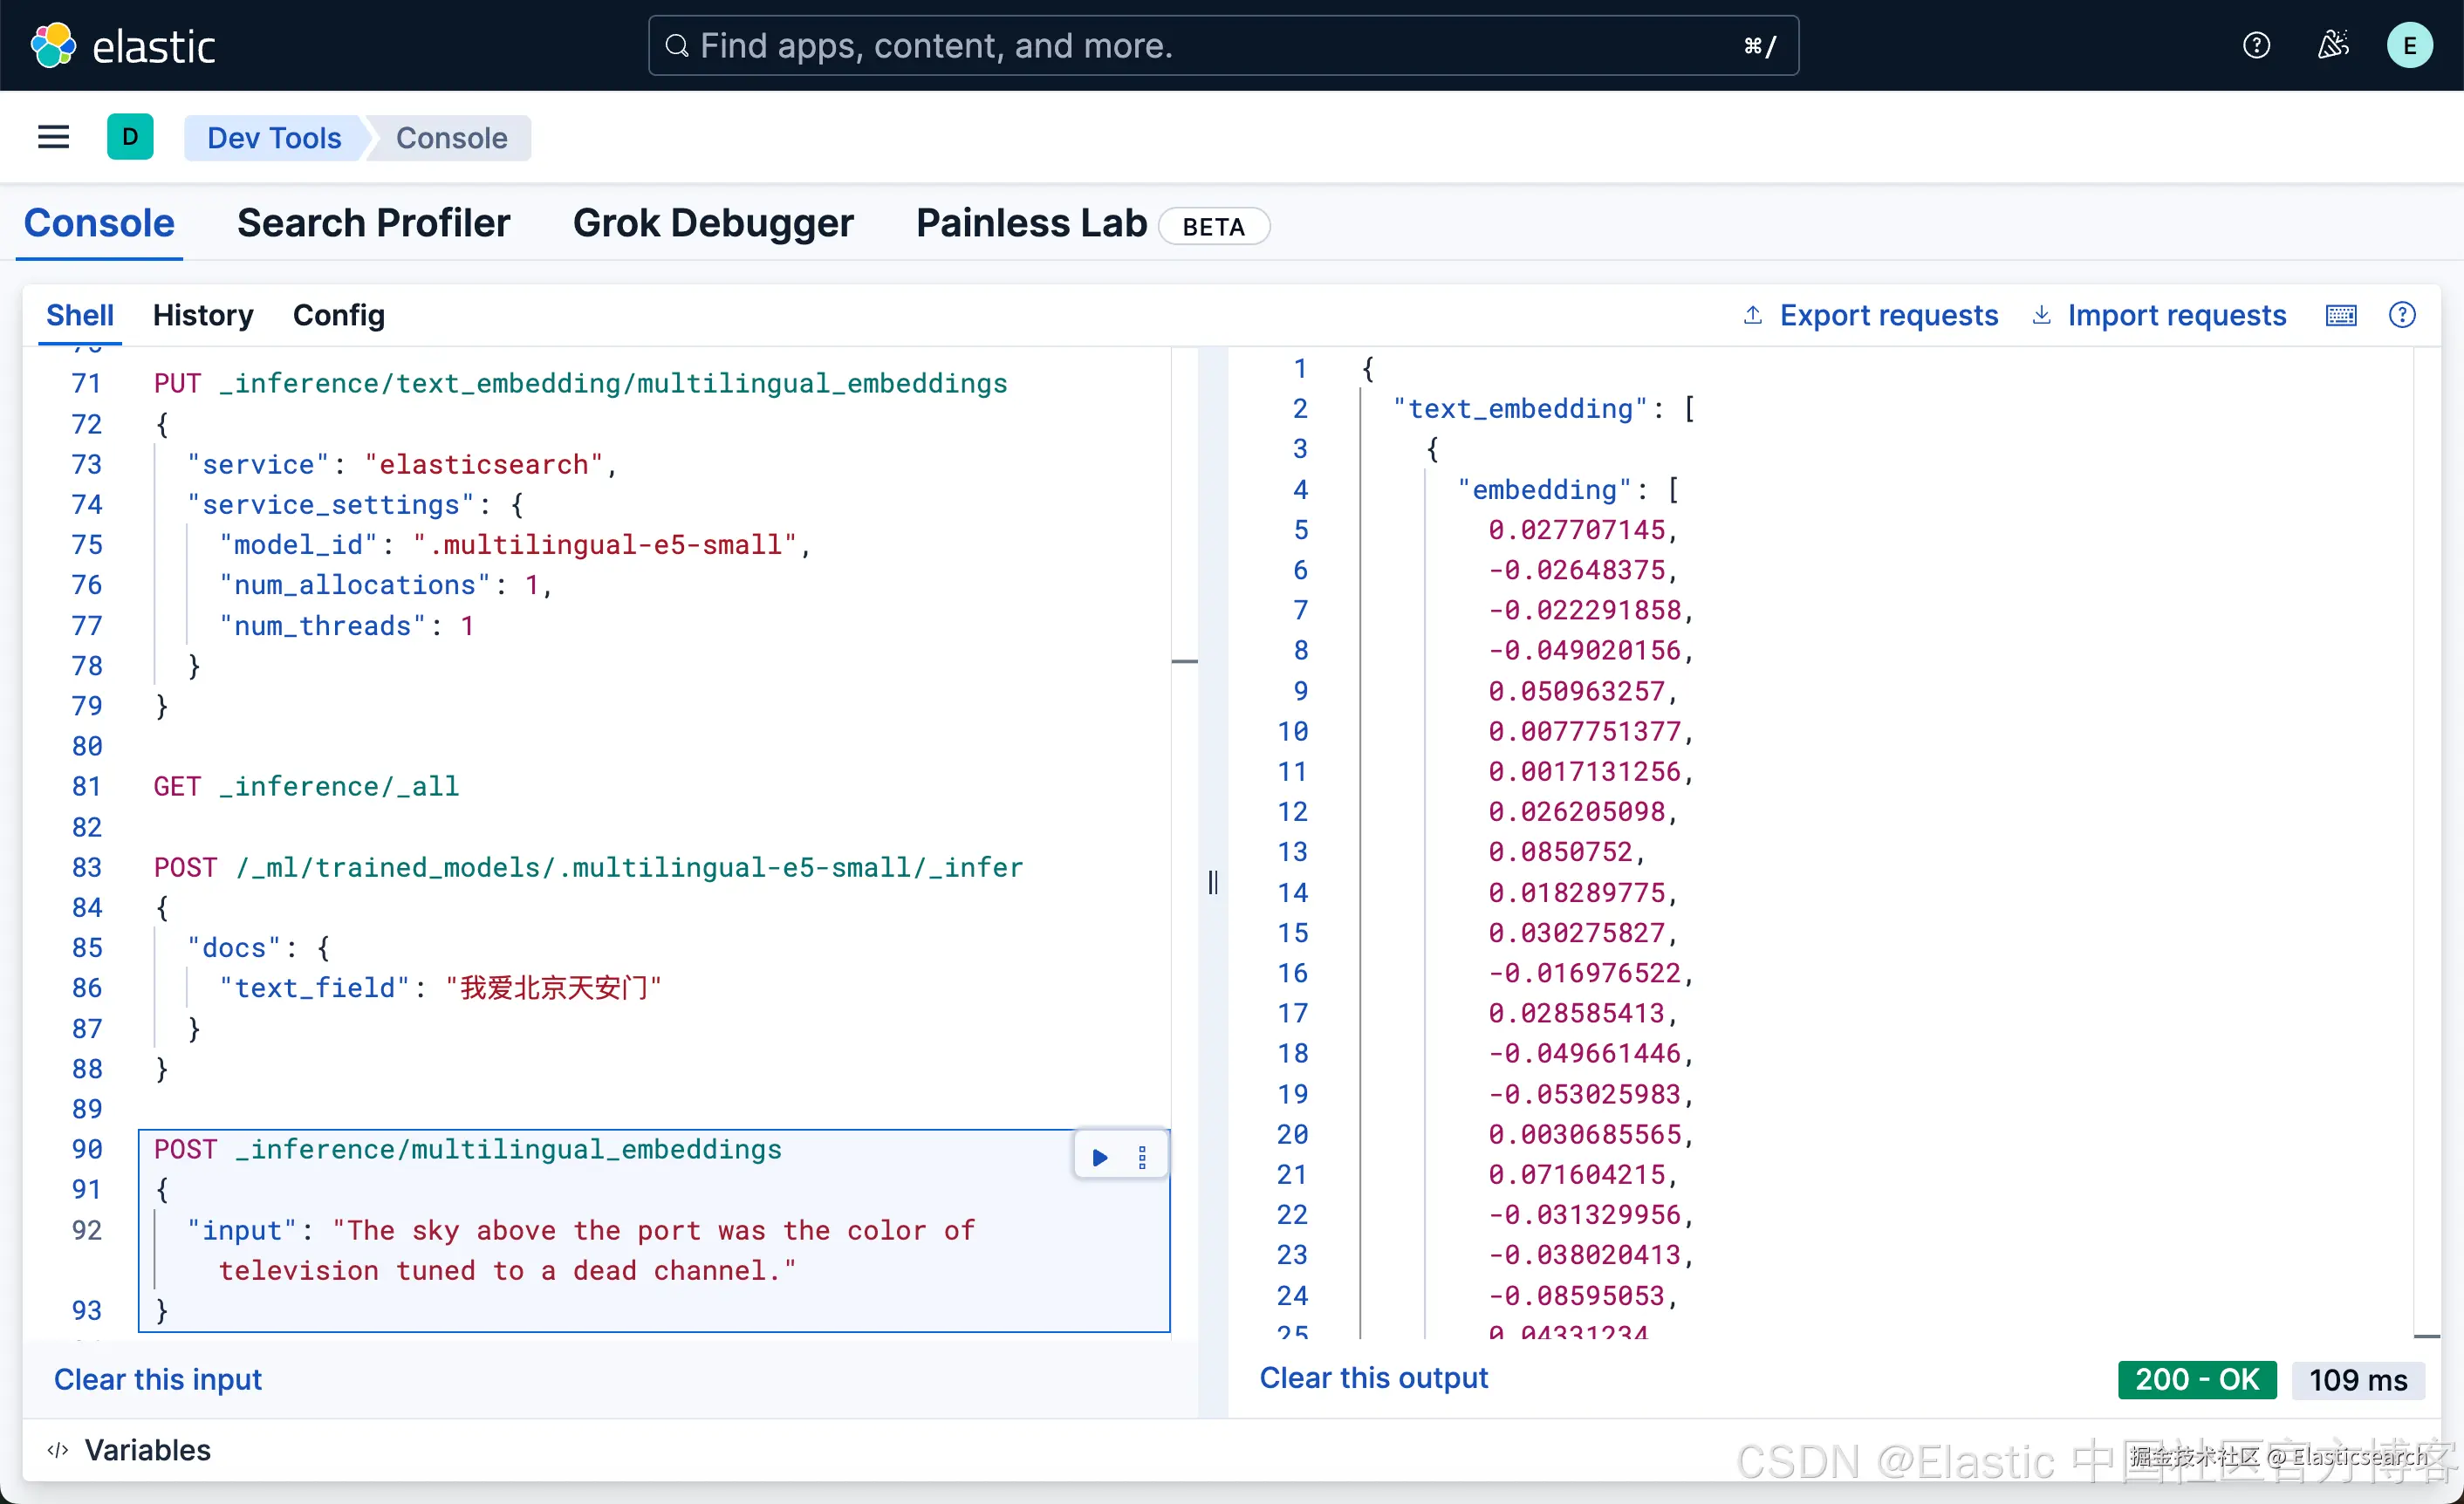Image resolution: width=2464 pixels, height=1504 pixels.
Task: Switch to the History tab
Action: 203,316
